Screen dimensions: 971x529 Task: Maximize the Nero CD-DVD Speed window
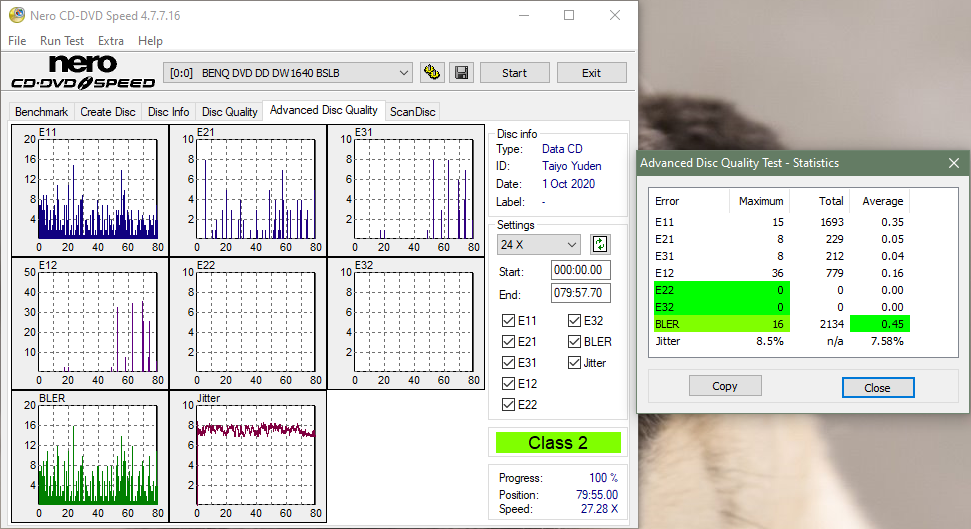point(569,15)
